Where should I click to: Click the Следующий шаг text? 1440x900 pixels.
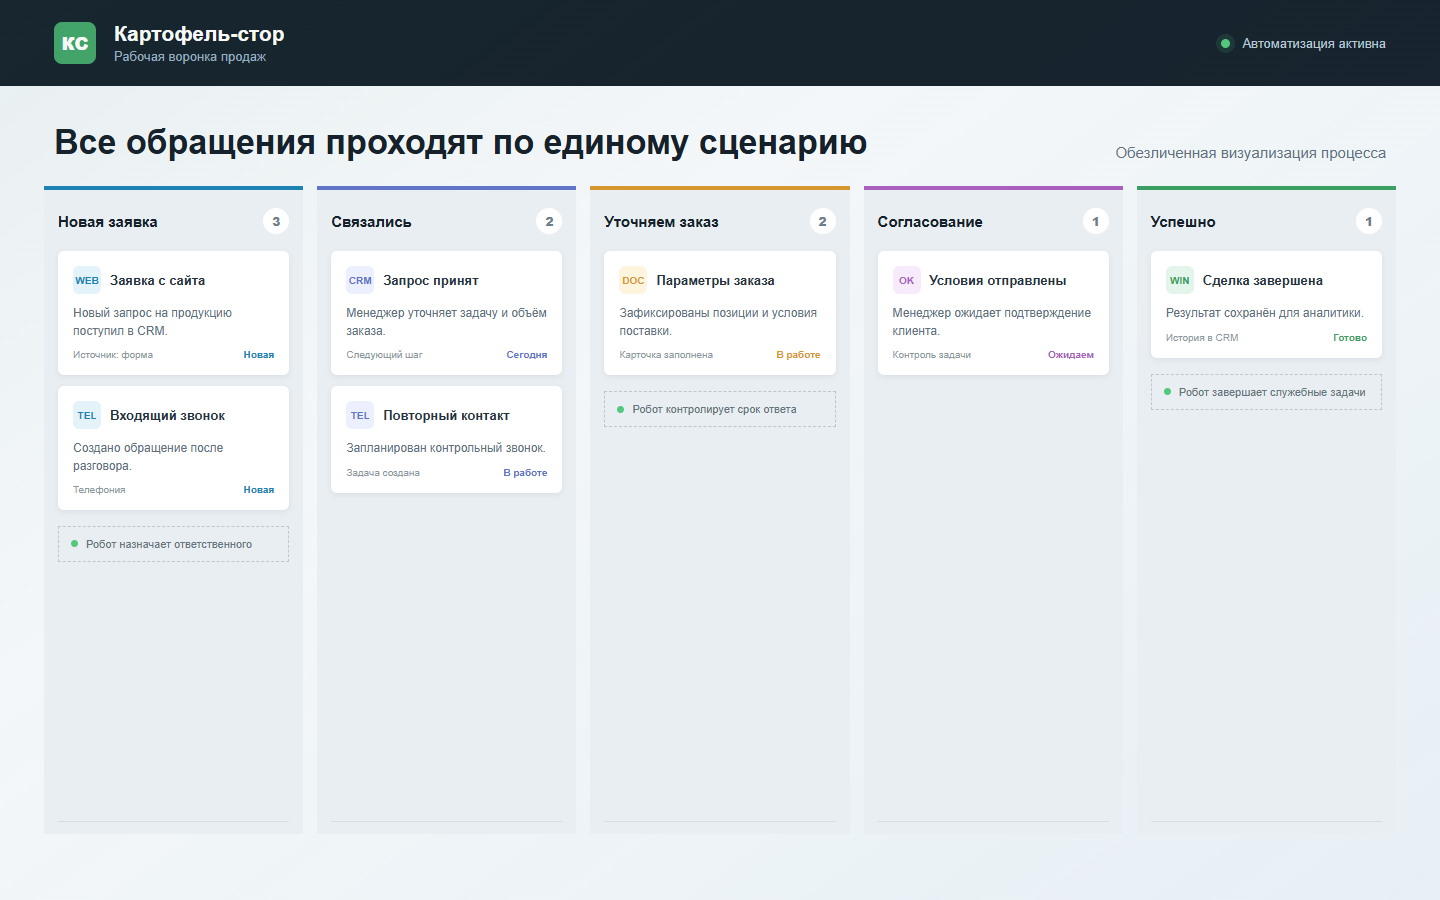tap(384, 355)
